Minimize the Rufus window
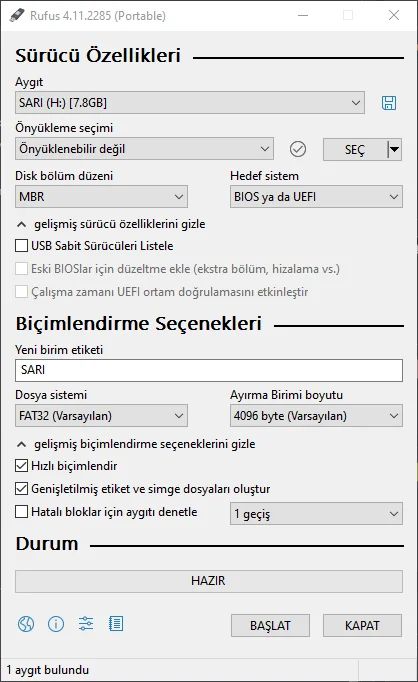The height and width of the screenshot is (682, 418). coord(303,16)
